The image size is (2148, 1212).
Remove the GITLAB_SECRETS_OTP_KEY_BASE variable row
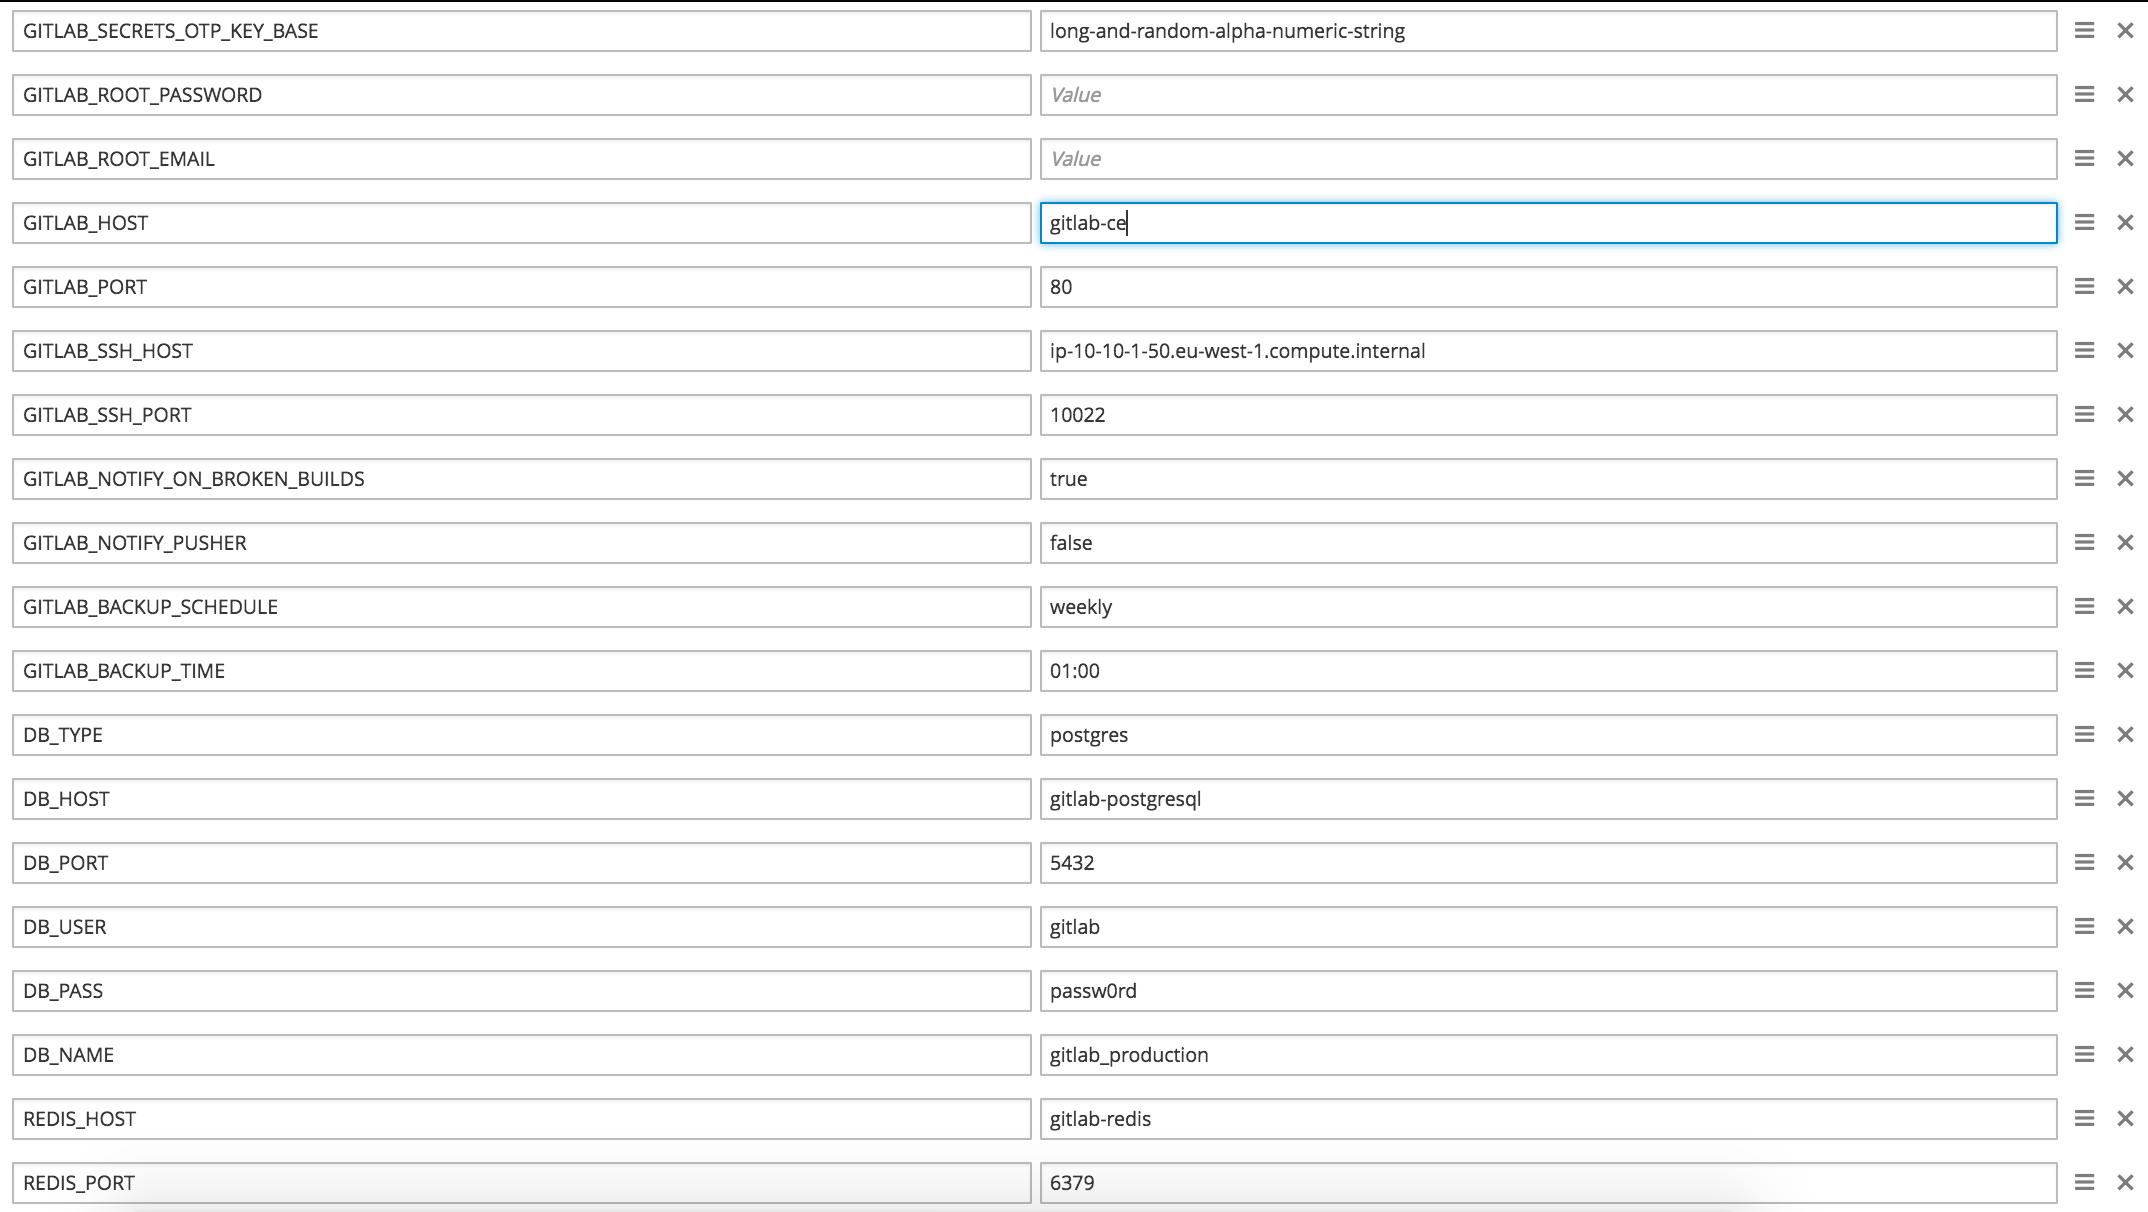[x=2125, y=31]
